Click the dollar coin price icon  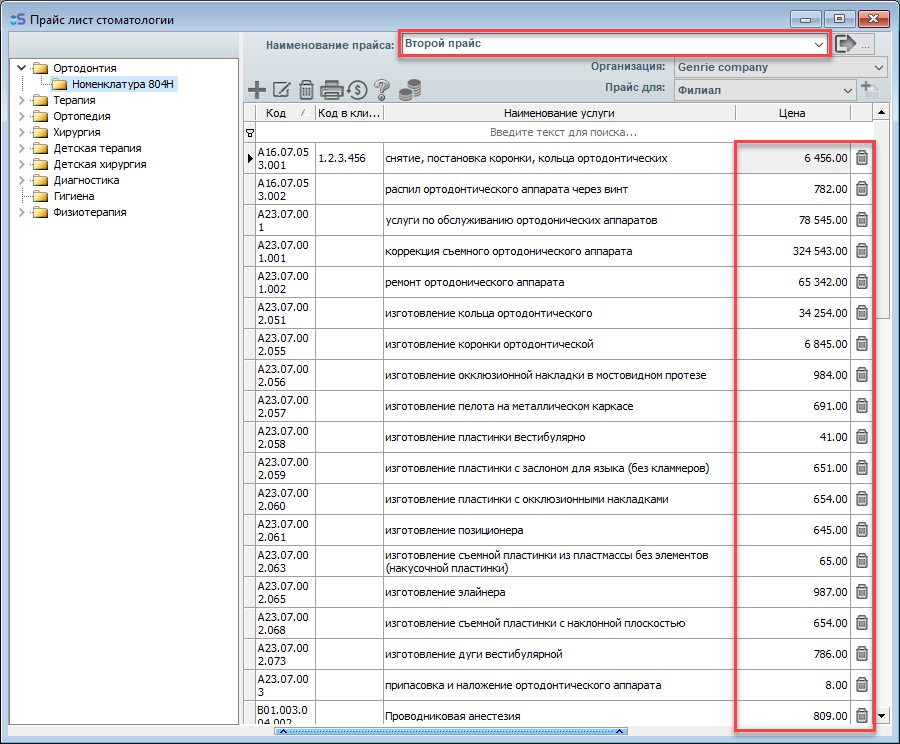tap(357, 90)
